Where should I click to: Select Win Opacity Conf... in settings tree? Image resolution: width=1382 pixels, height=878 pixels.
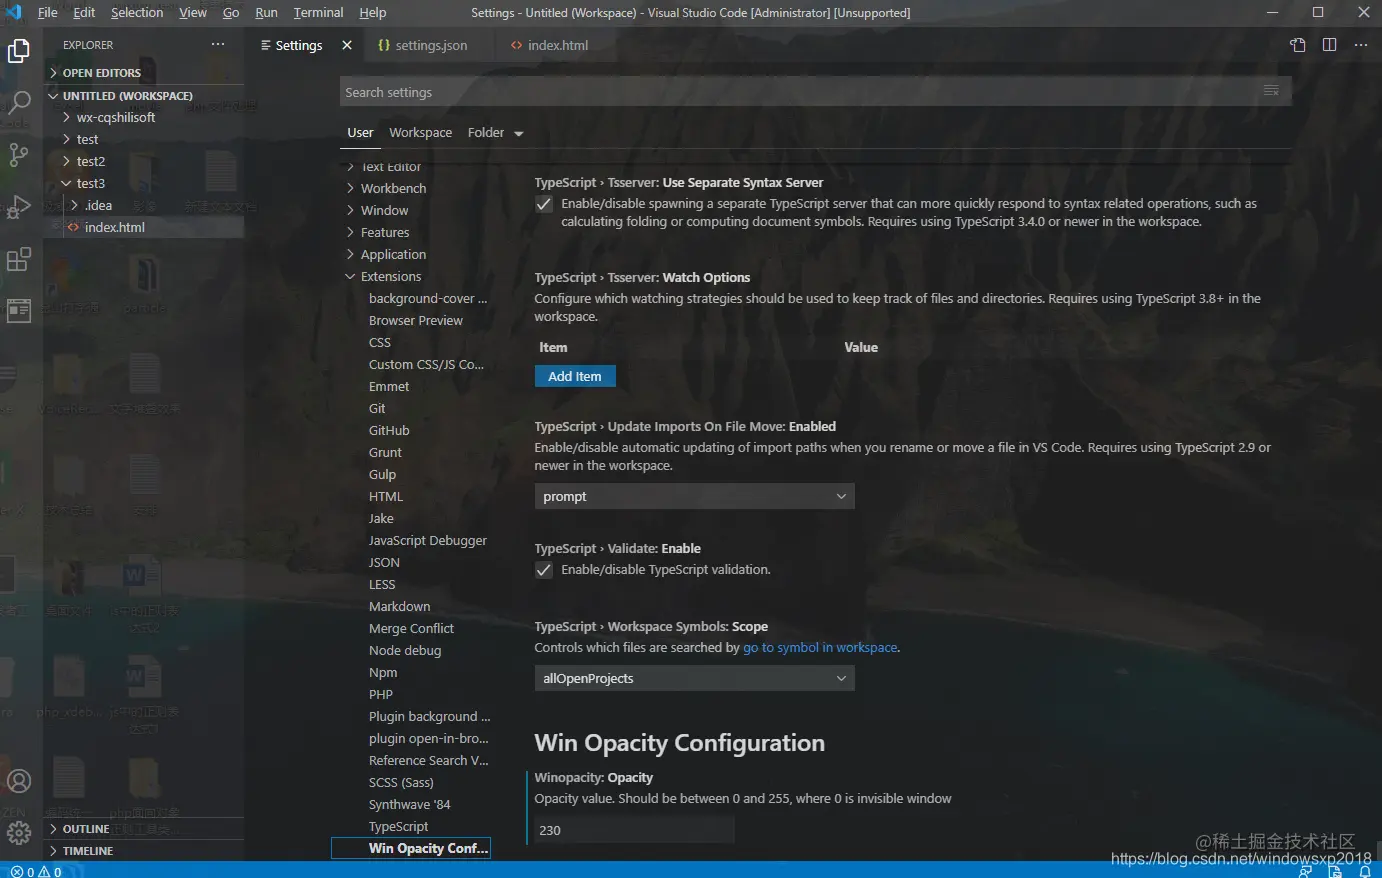coord(411,848)
